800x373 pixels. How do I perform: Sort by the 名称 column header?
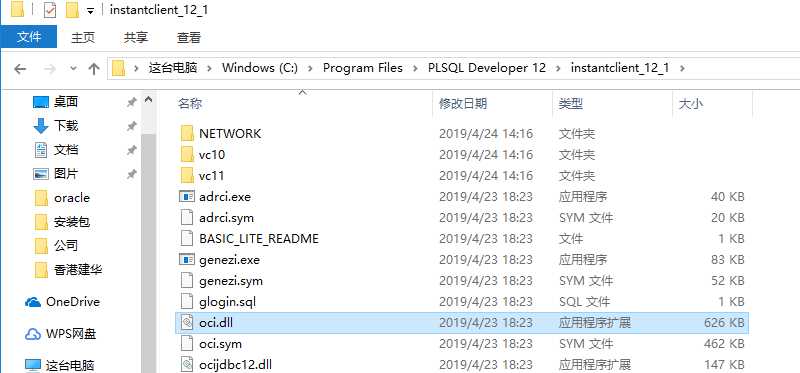pyautogui.click(x=190, y=104)
